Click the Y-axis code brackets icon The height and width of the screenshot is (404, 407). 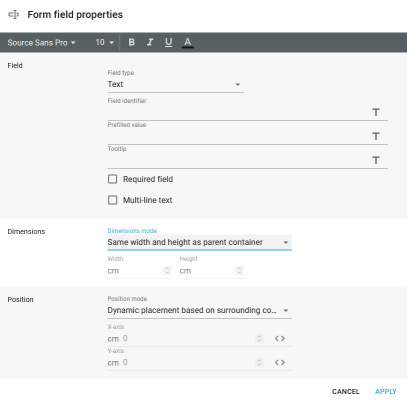(x=280, y=363)
